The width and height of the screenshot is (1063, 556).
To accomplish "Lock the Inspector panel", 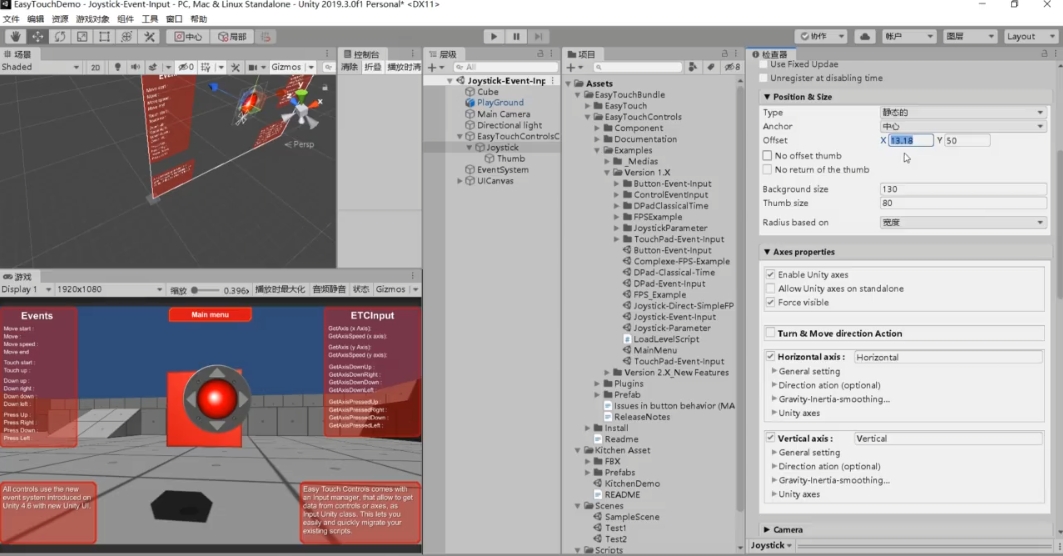I will [x=1044, y=54].
